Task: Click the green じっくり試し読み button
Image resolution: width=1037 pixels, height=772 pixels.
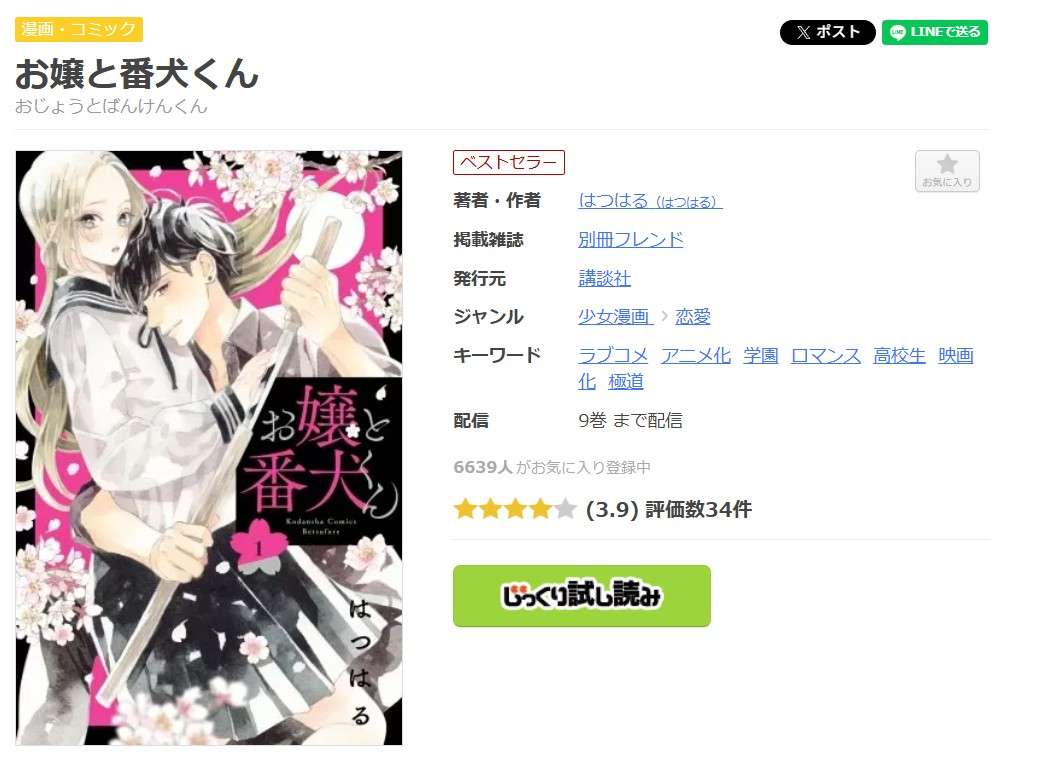Action: (x=581, y=595)
